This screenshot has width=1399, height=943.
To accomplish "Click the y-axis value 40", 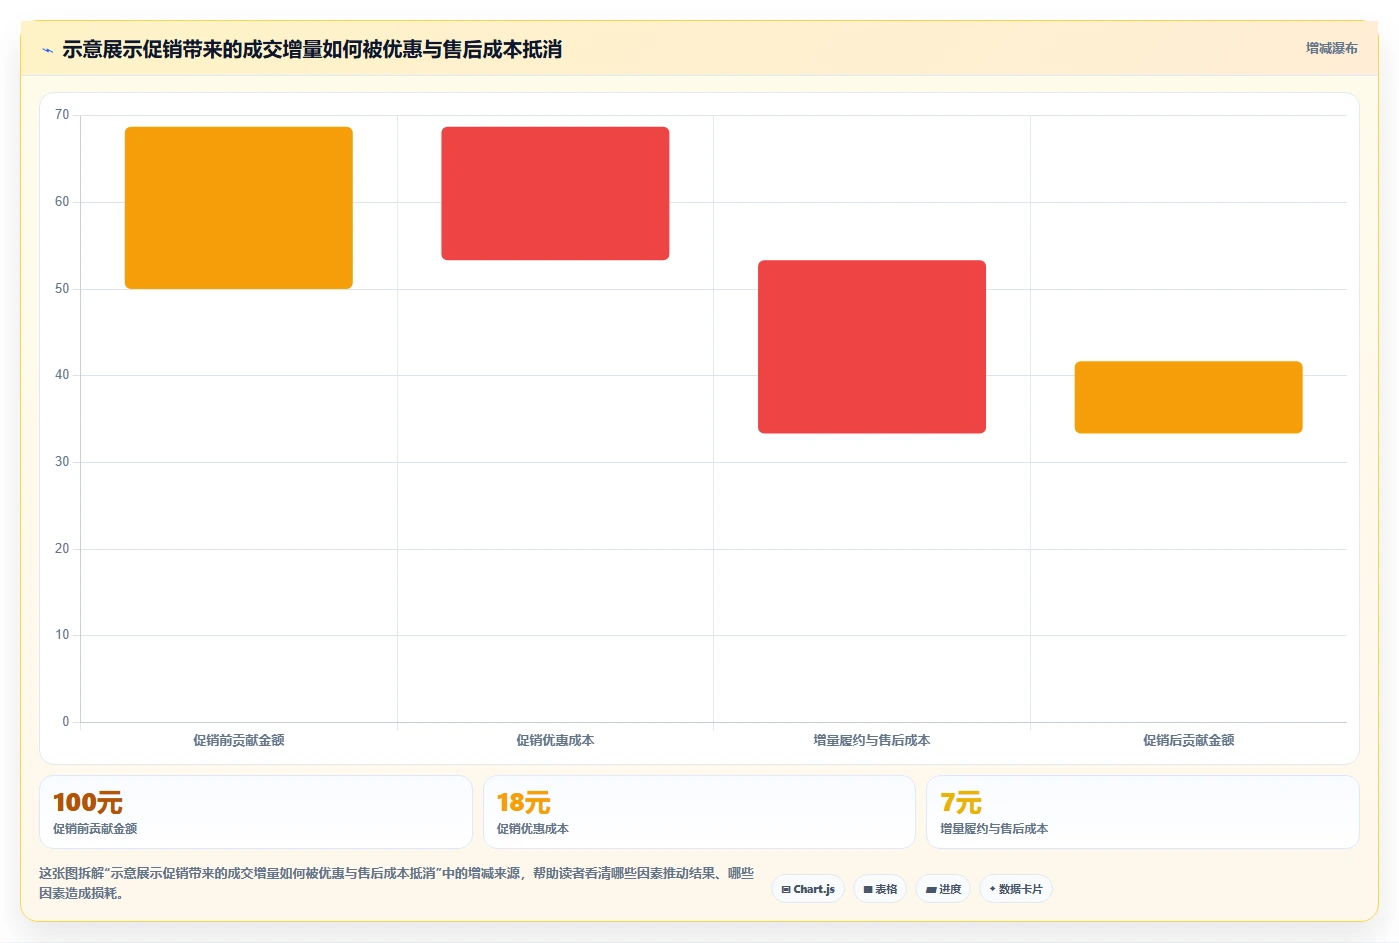I will click(62, 375).
